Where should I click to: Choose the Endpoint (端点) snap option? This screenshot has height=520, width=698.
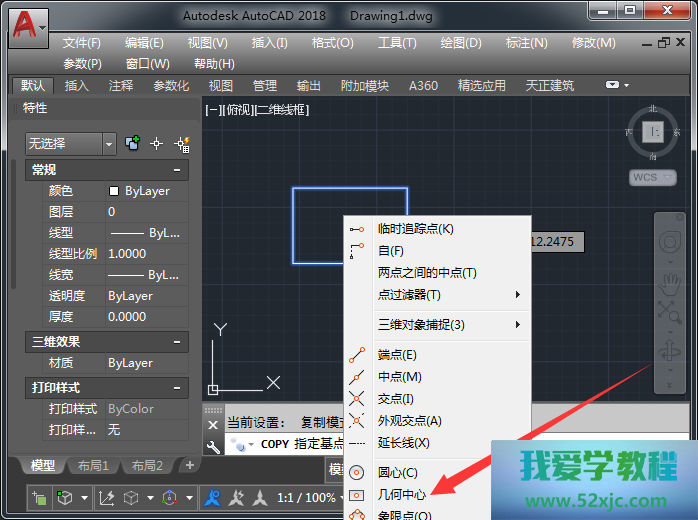click(x=397, y=355)
